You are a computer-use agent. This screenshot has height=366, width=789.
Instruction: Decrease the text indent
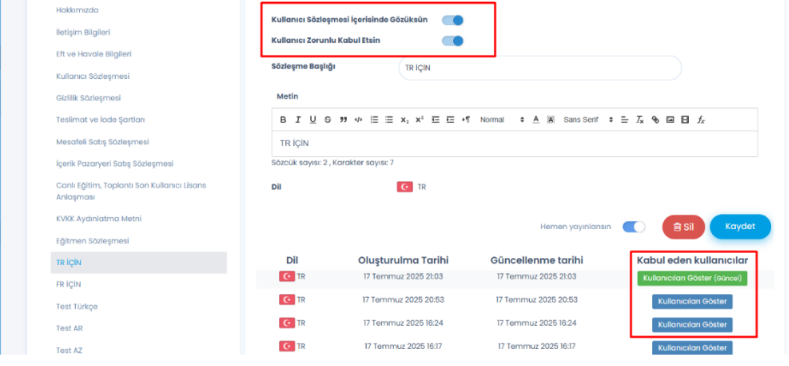coord(436,120)
